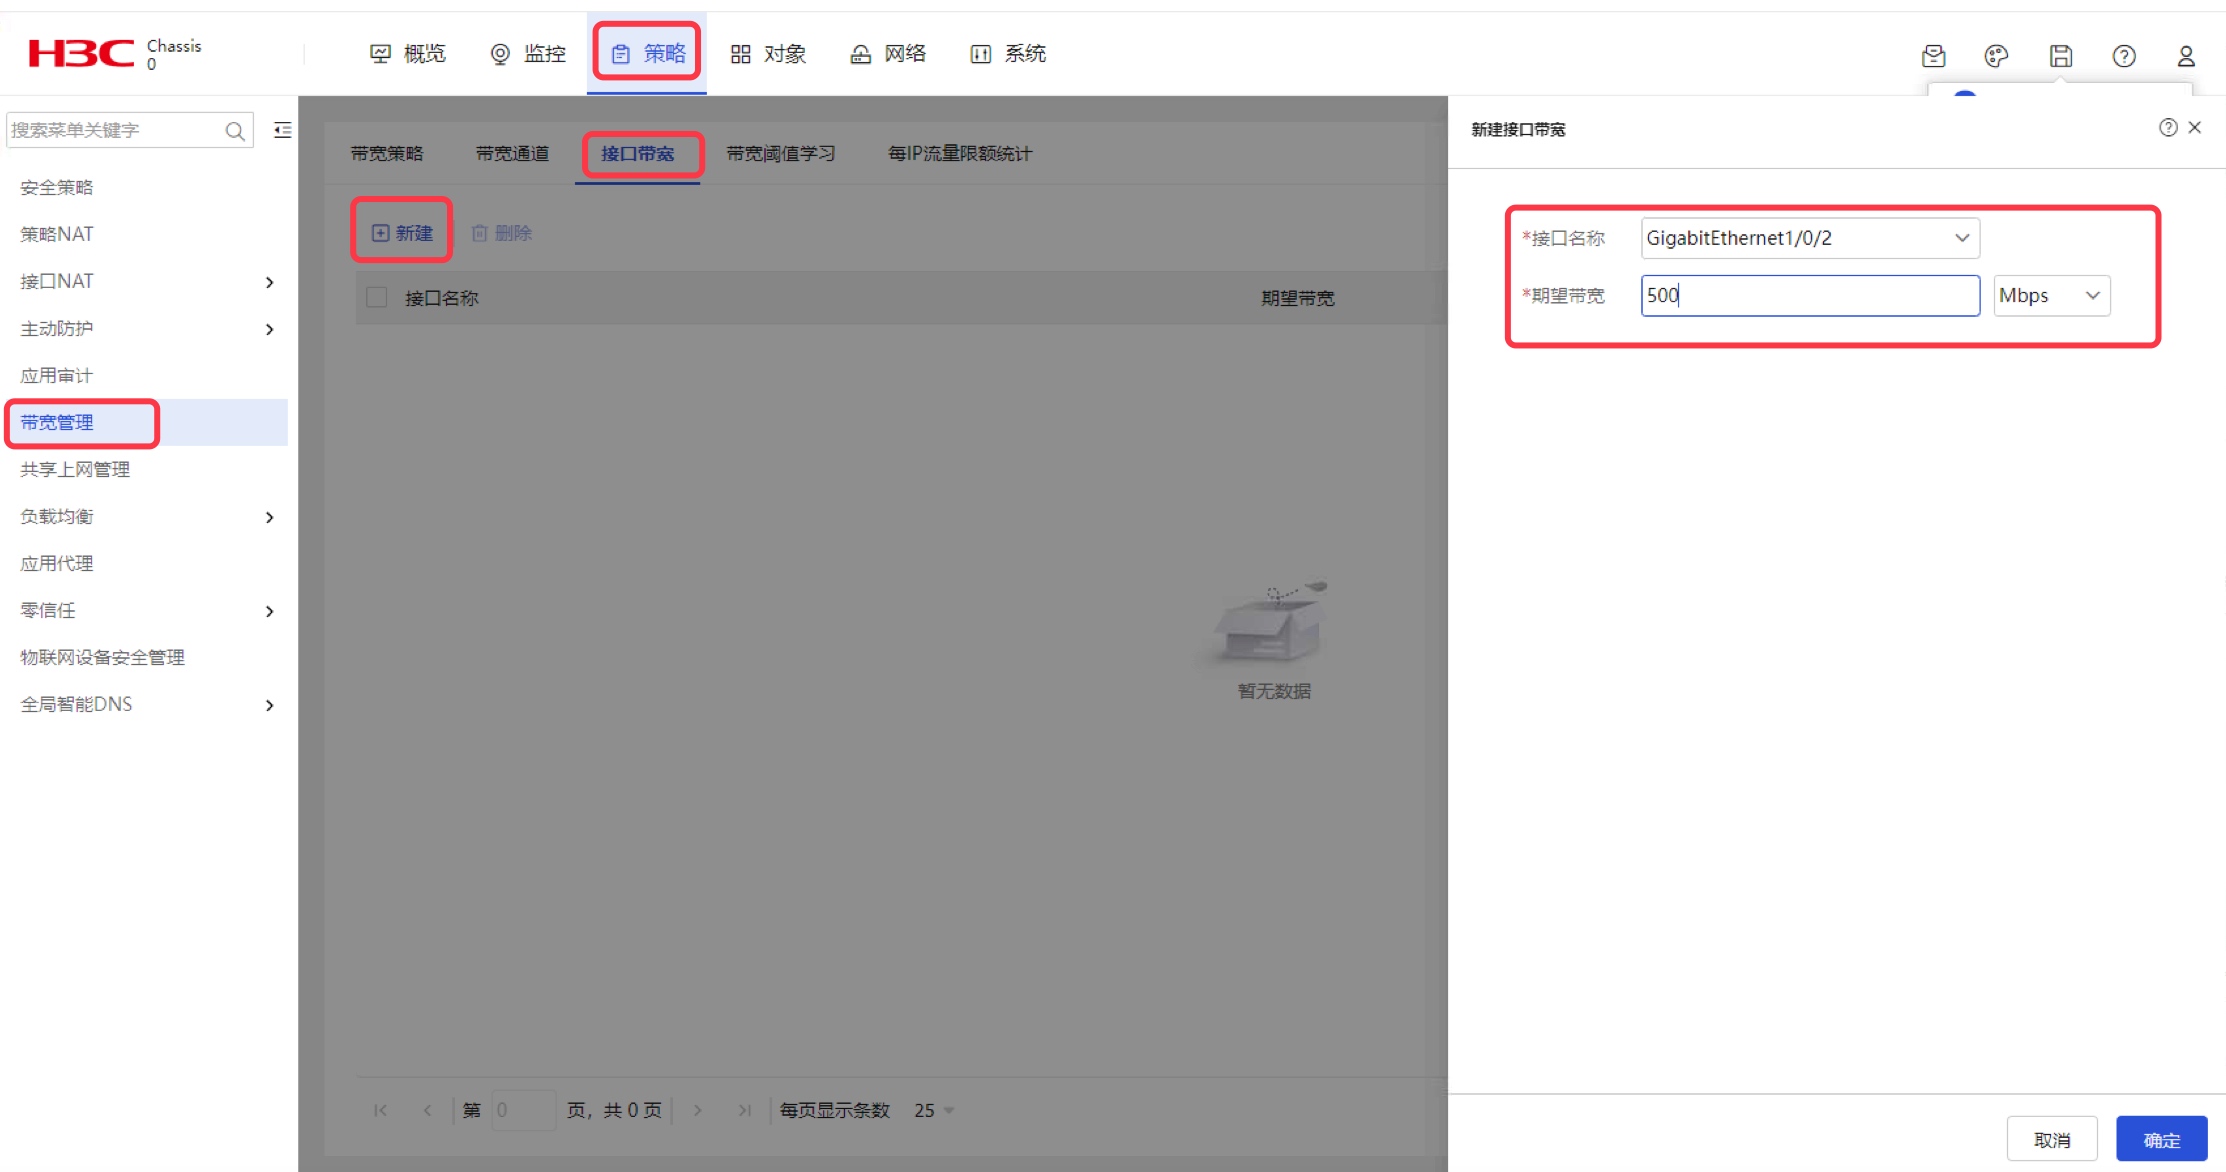Open the help icon in 新建接口带宽 panel
This screenshot has height=1172, width=2226.
[x=2168, y=127]
